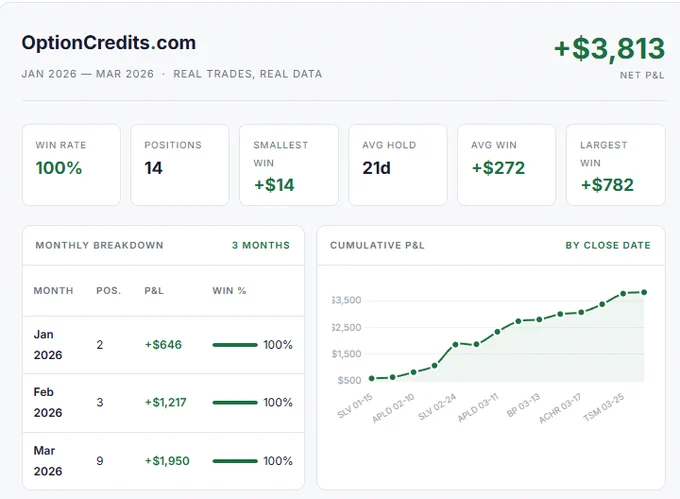The image size is (680, 499).
Task: Click the $3,500 y-axis label
Action: [347, 300]
